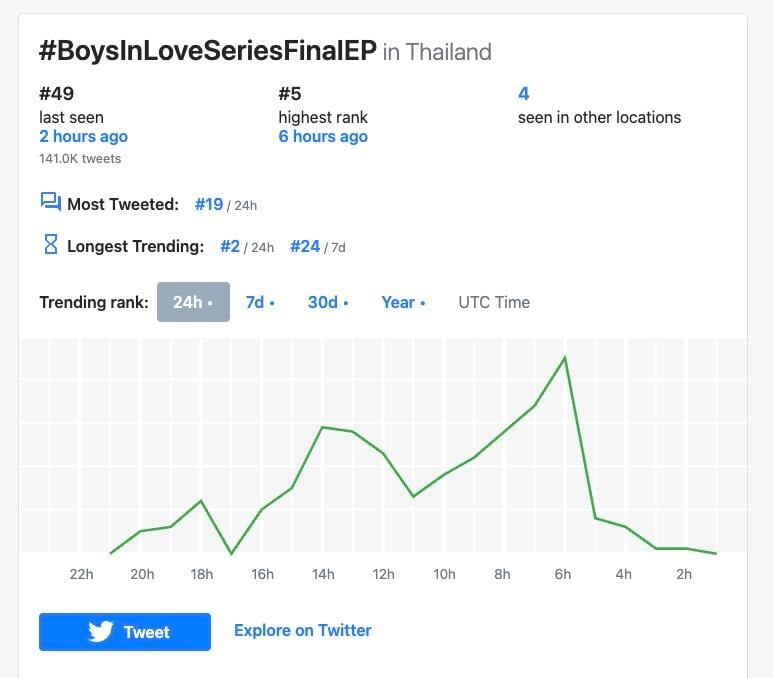
Task: Click the Longest Trending hourglass icon
Action: (51, 244)
